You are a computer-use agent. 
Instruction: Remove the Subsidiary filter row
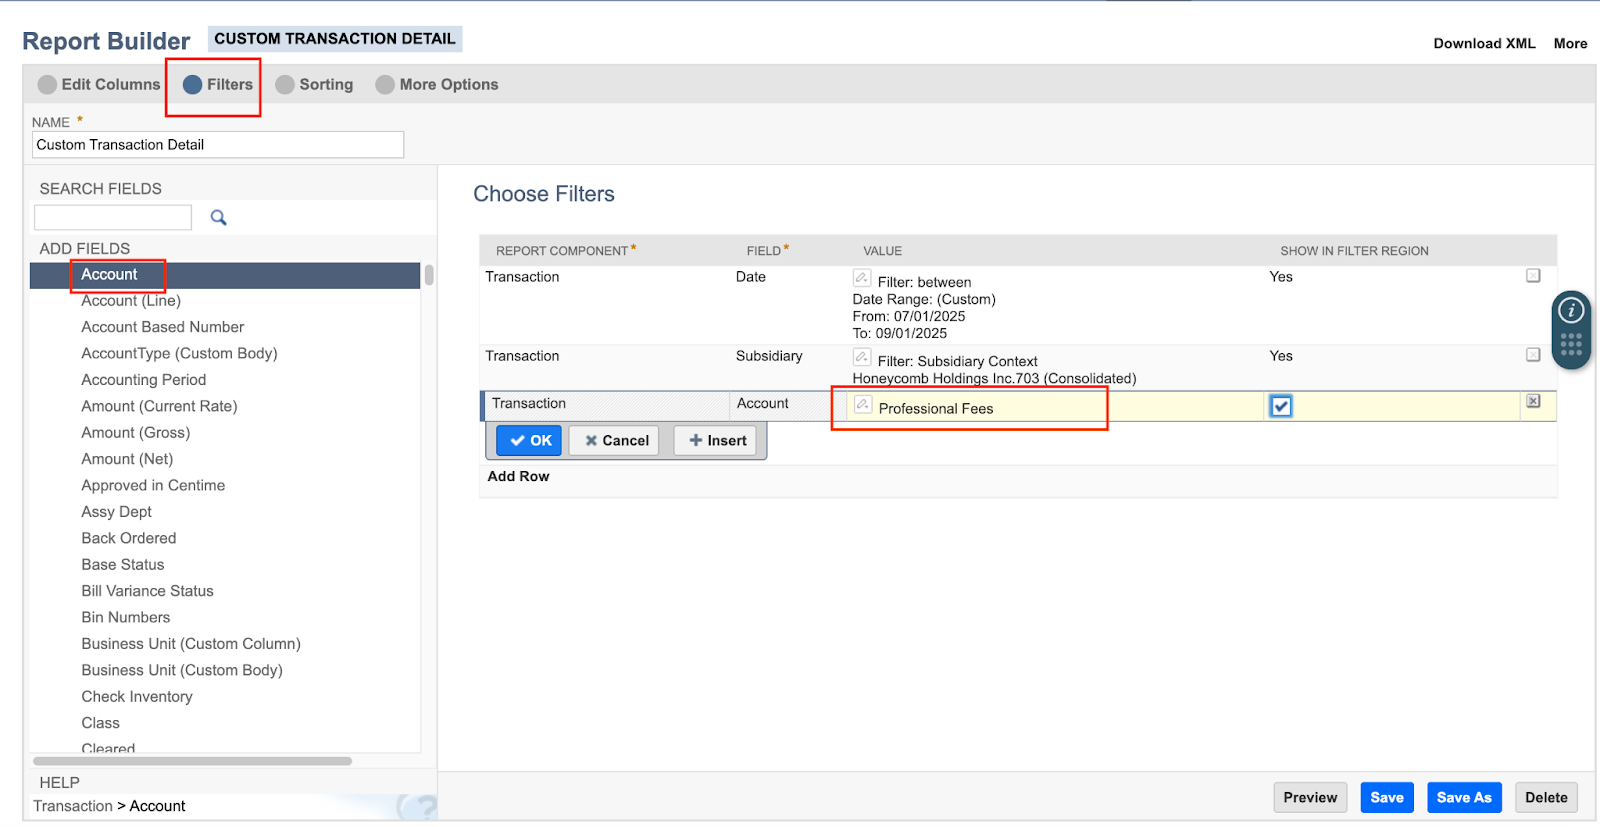click(1532, 355)
